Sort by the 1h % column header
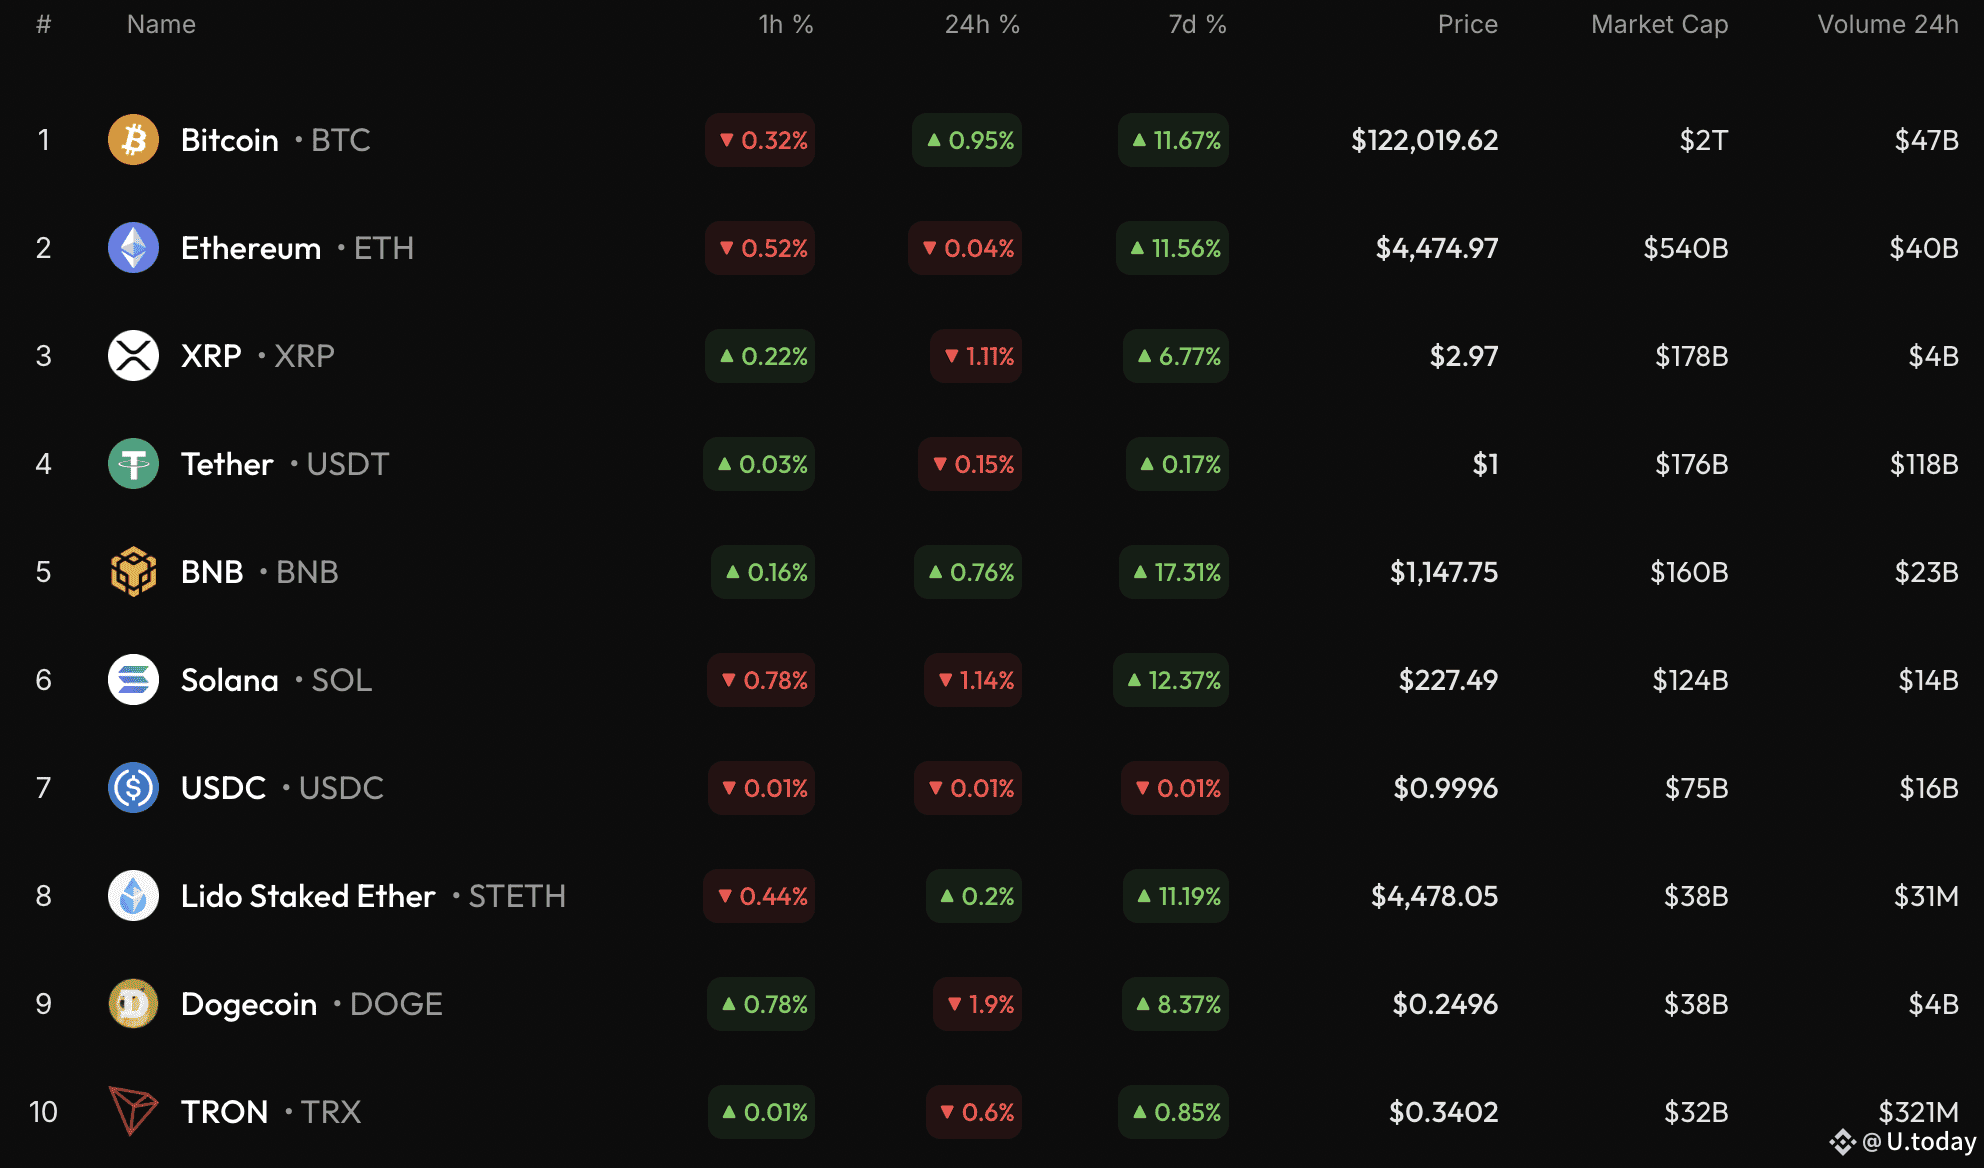 (x=785, y=24)
